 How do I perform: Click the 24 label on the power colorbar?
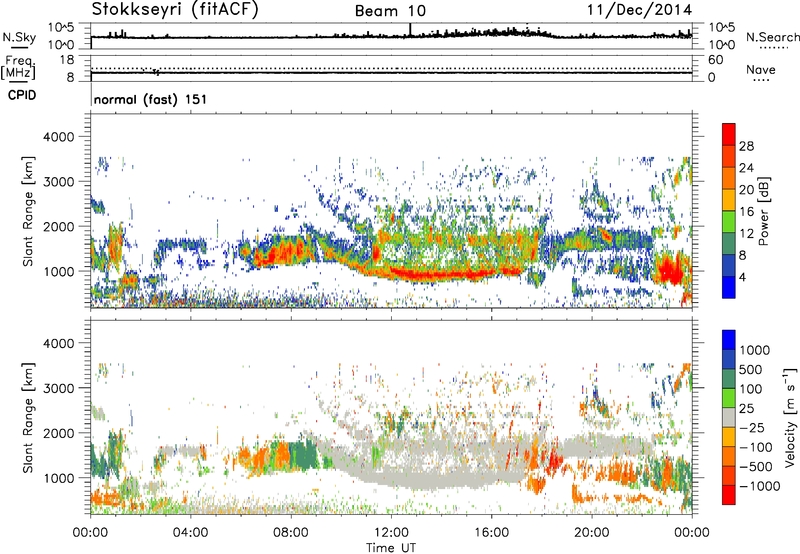pyautogui.click(x=746, y=168)
